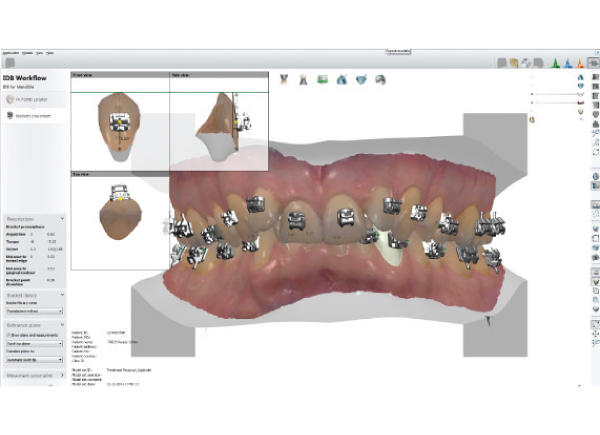
Task: Select the bracket on the upper right central incisor
Action: 297,221
